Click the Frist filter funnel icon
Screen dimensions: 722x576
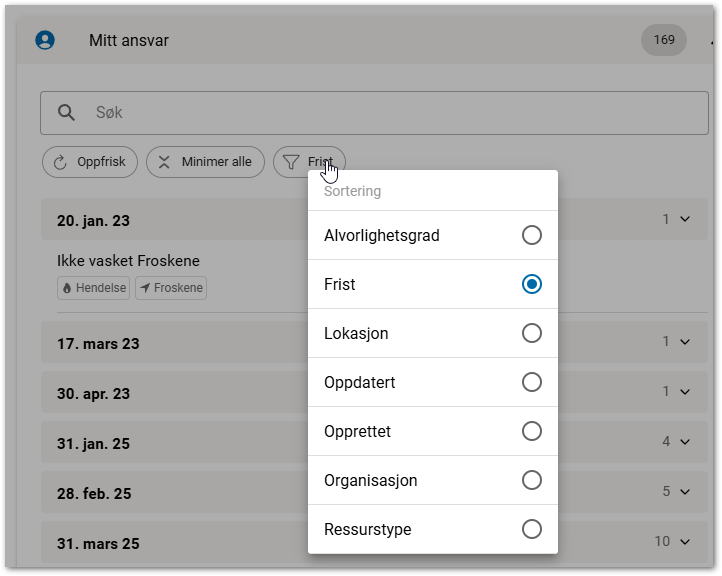(x=291, y=162)
